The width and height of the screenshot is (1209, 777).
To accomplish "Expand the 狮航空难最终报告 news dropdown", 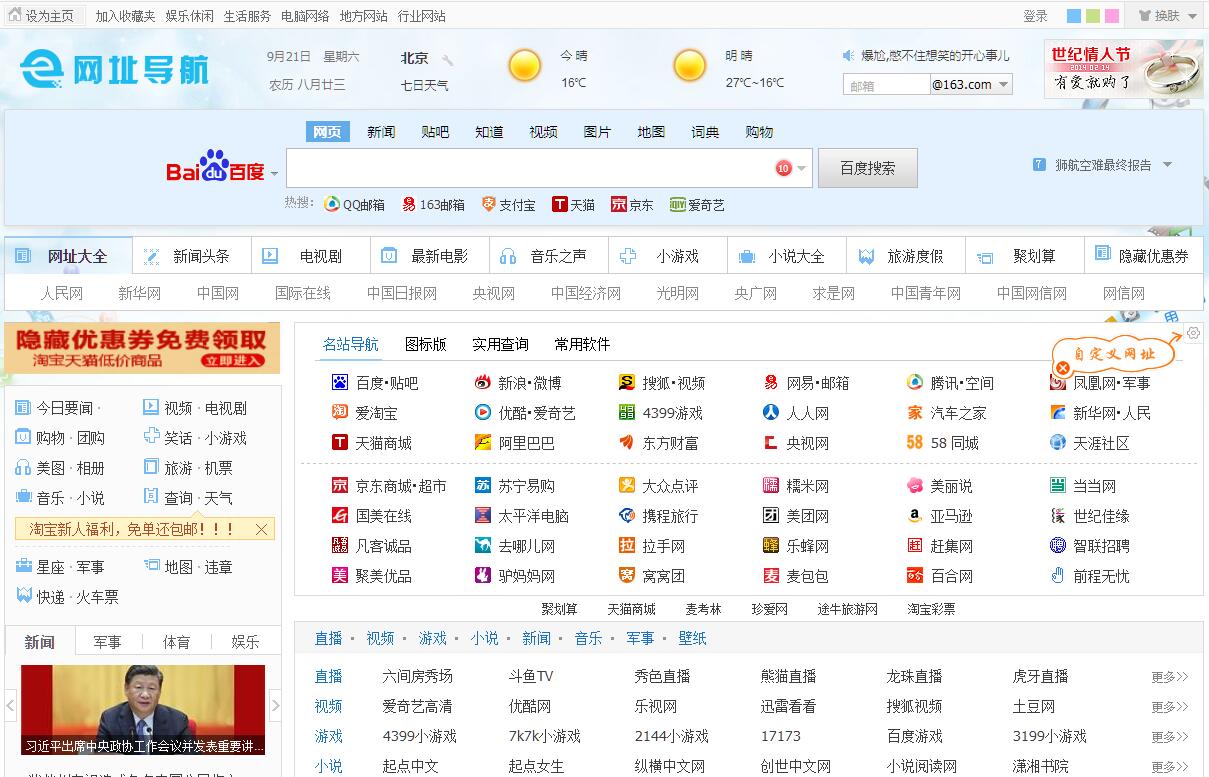I will click(x=1167, y=165).
